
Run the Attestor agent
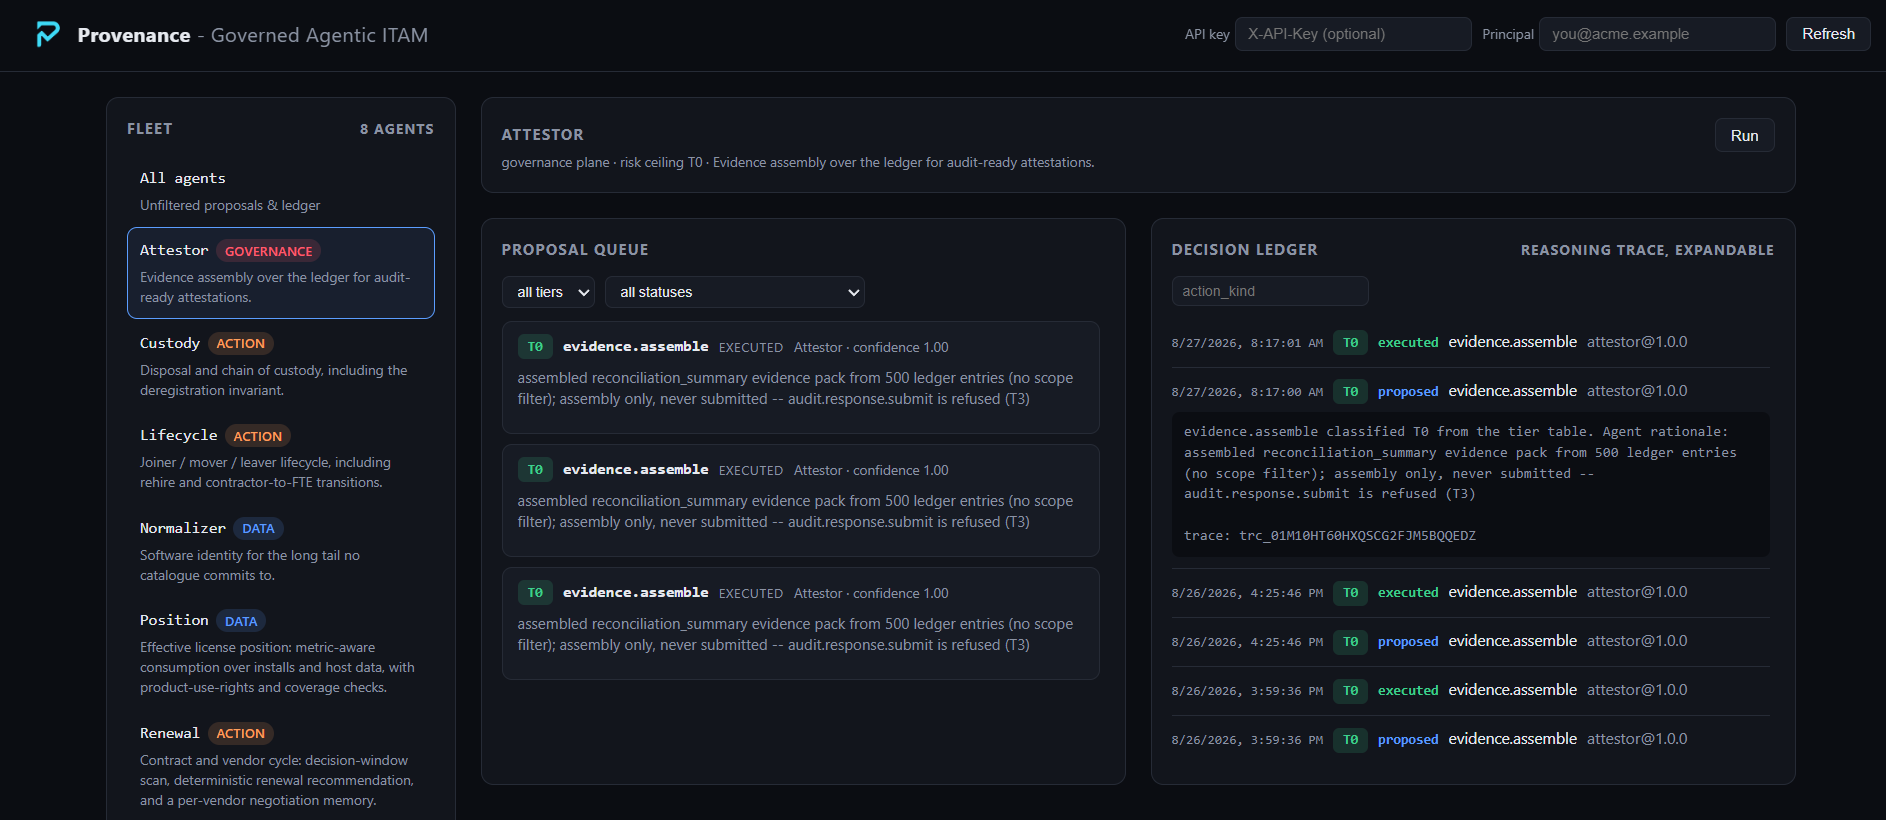(1744, 136)
